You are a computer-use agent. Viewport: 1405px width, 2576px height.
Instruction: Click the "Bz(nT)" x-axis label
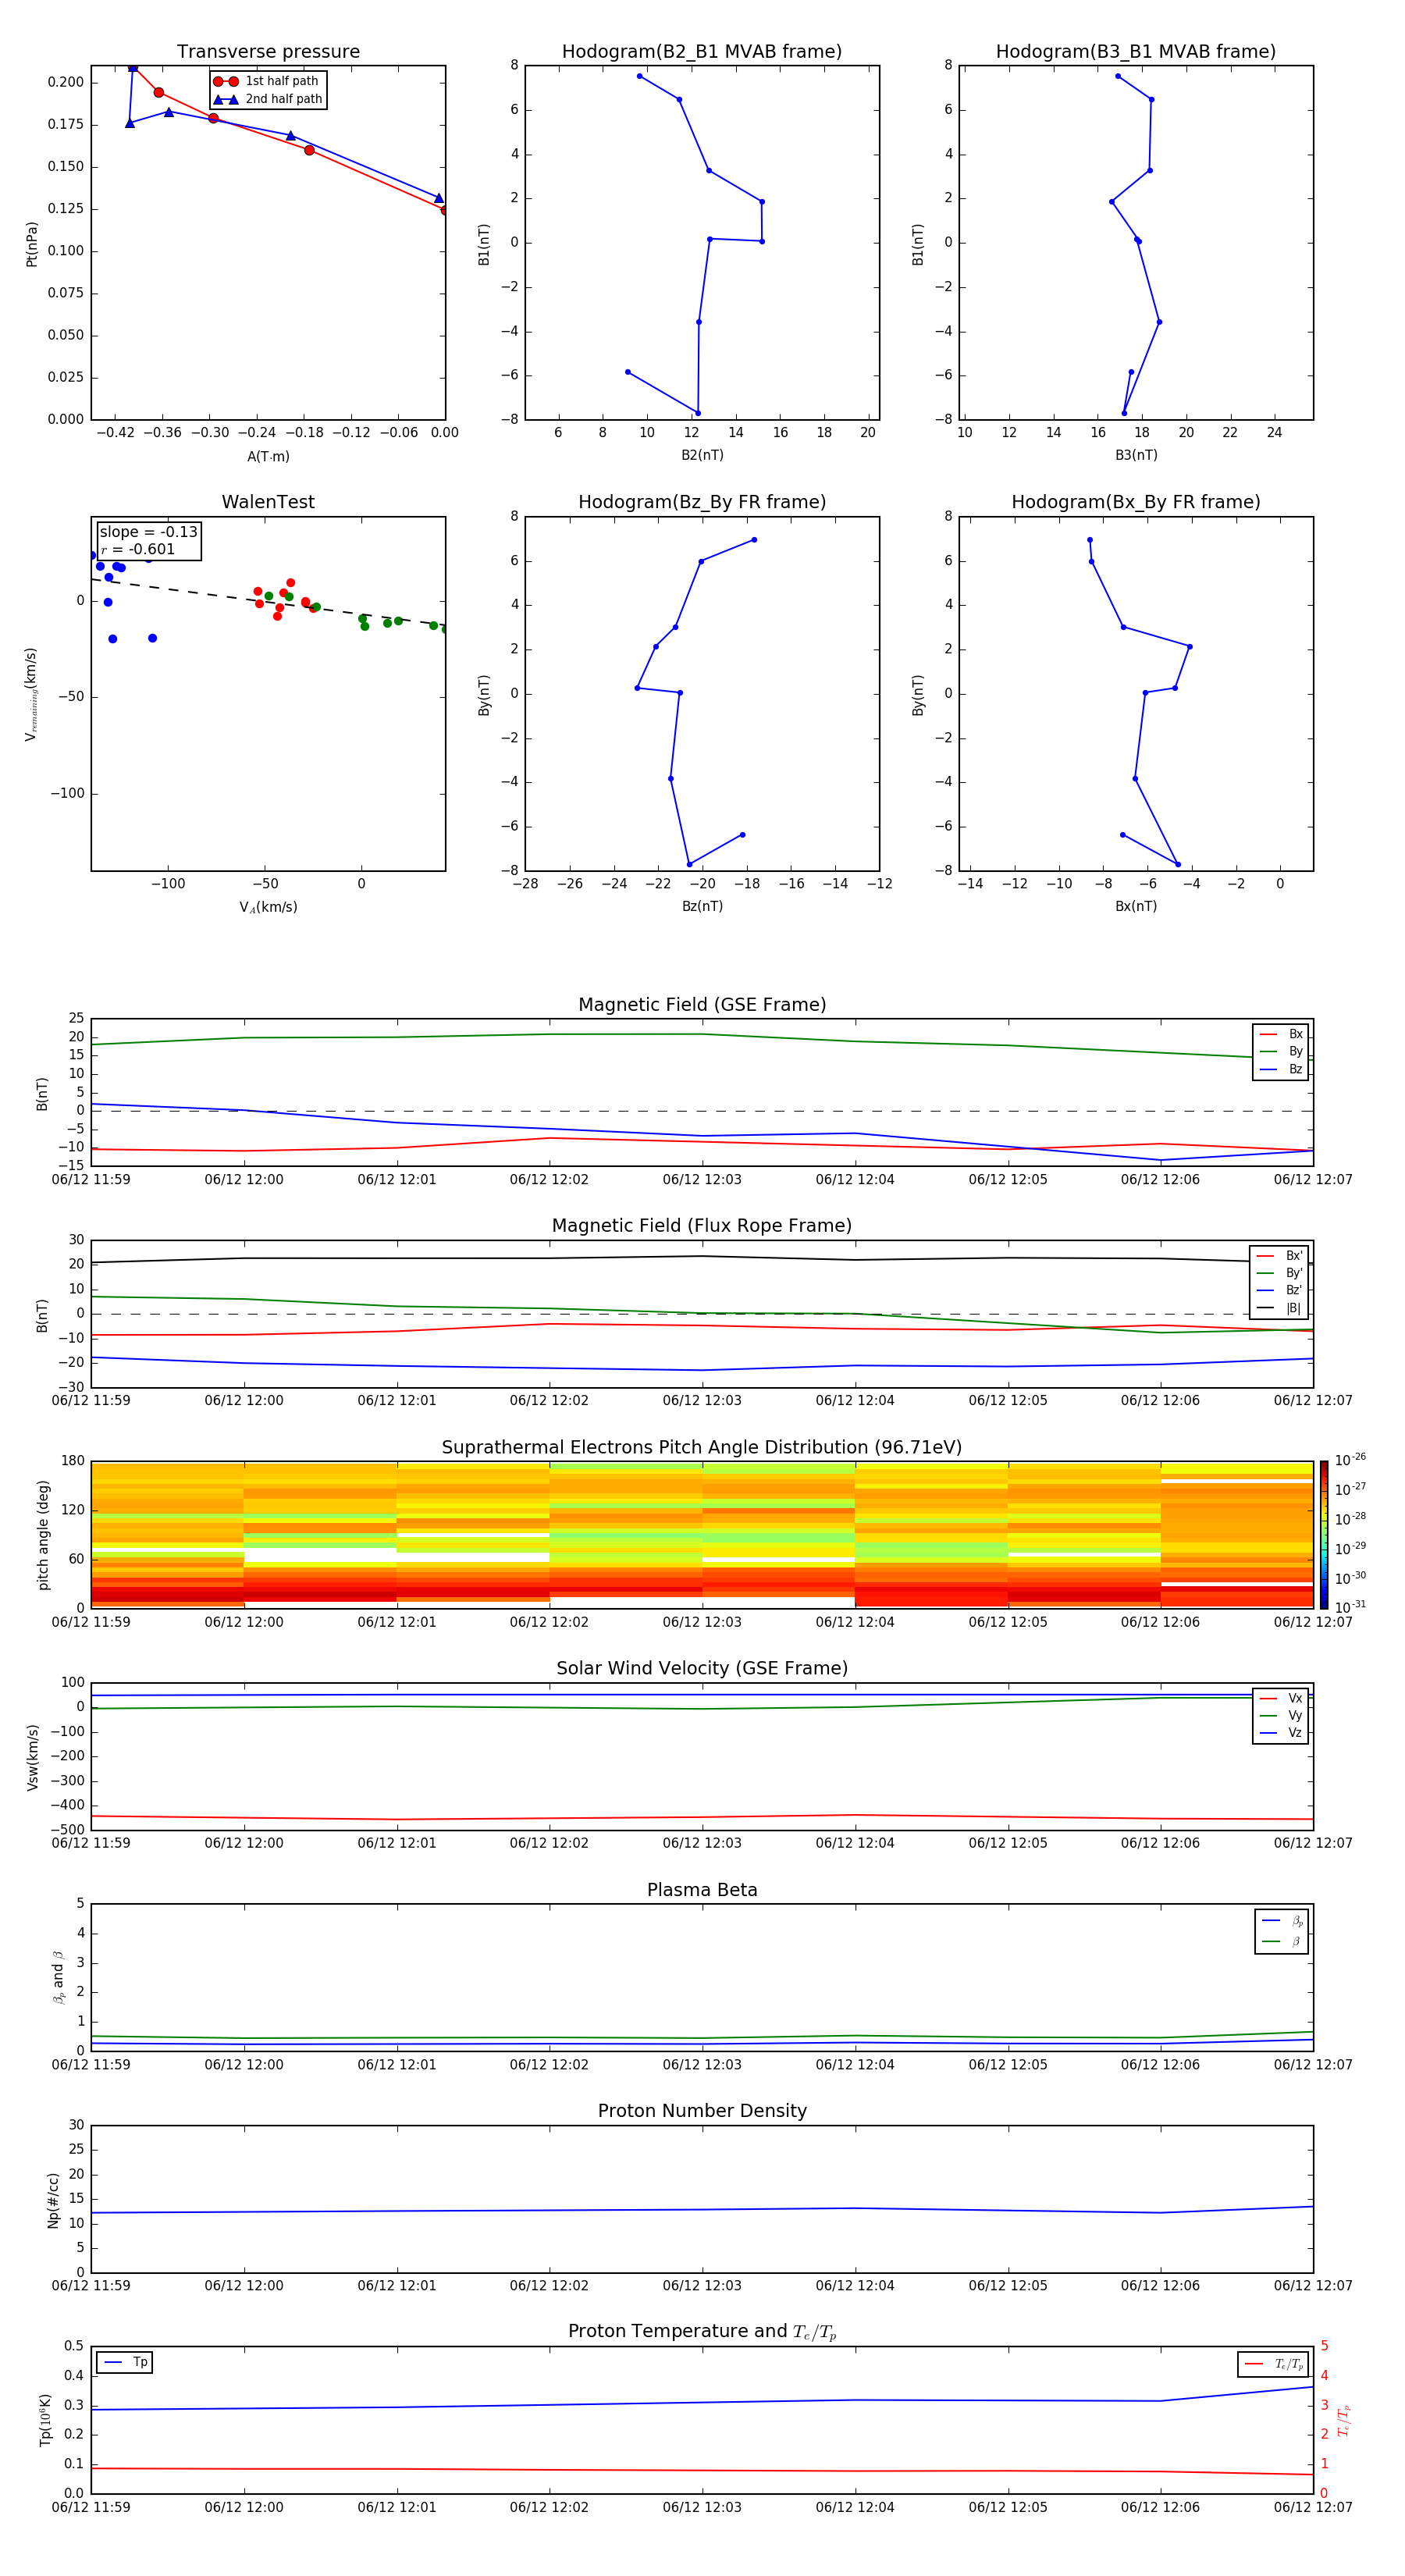pos(702,906)
